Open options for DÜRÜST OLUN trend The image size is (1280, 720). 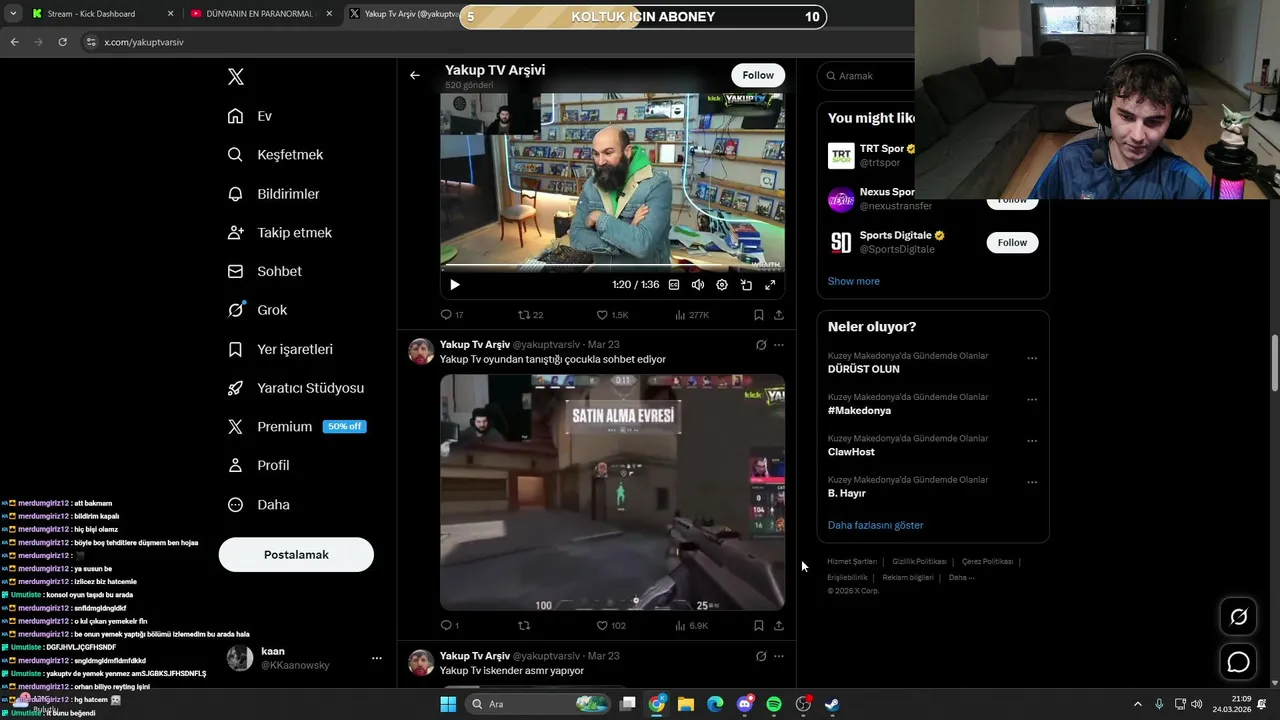[1032, 358]
